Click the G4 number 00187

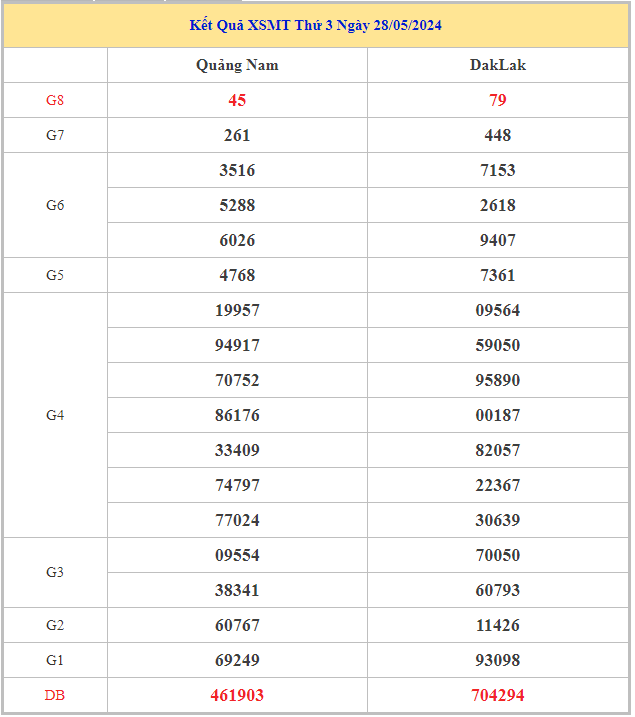(497, 415)
